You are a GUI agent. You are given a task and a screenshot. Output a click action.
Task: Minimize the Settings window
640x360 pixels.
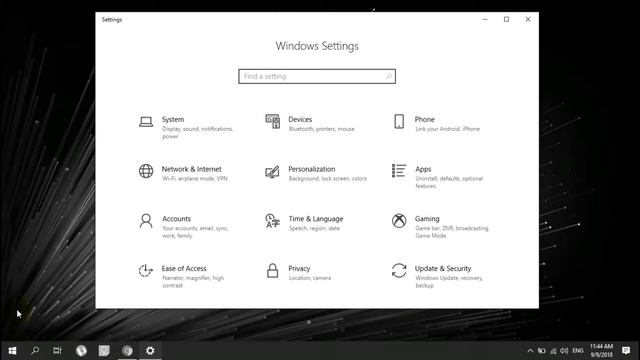point(485,19)
